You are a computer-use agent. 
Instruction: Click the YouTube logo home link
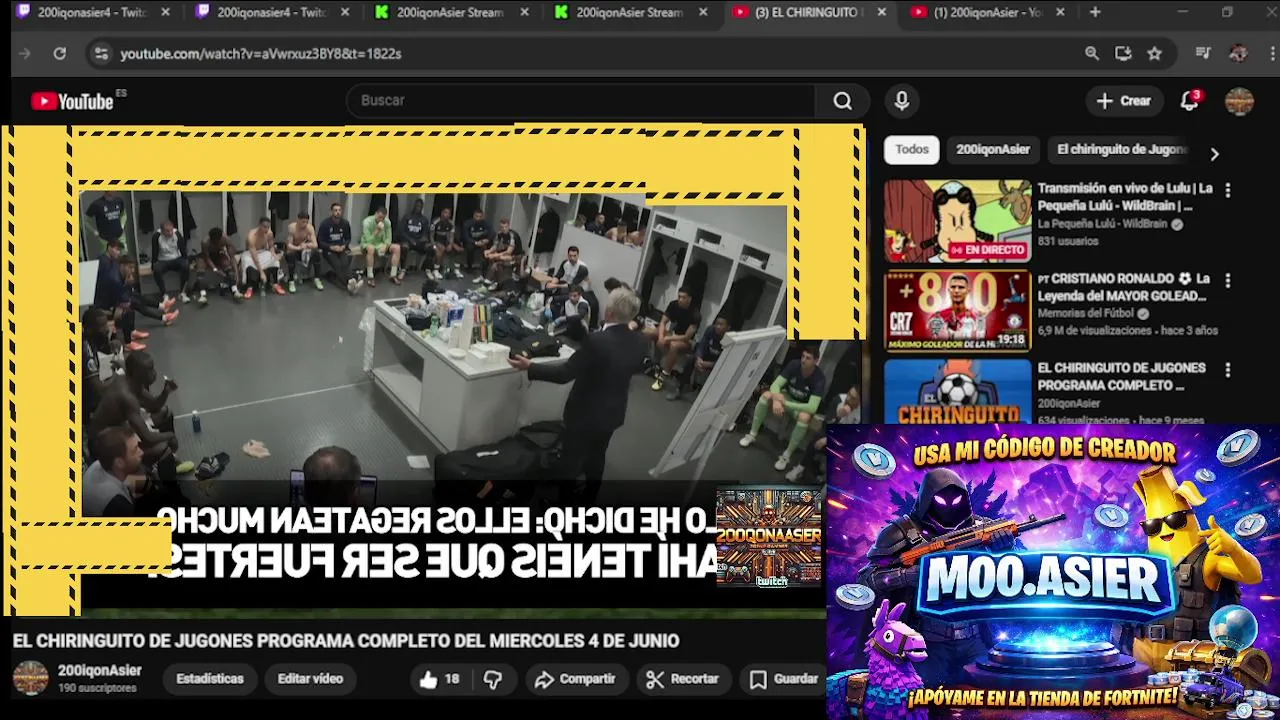(72, 101)
